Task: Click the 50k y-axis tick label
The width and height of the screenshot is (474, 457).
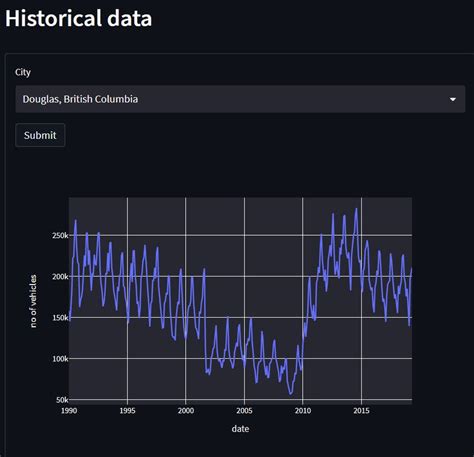Action: point(62,400)
